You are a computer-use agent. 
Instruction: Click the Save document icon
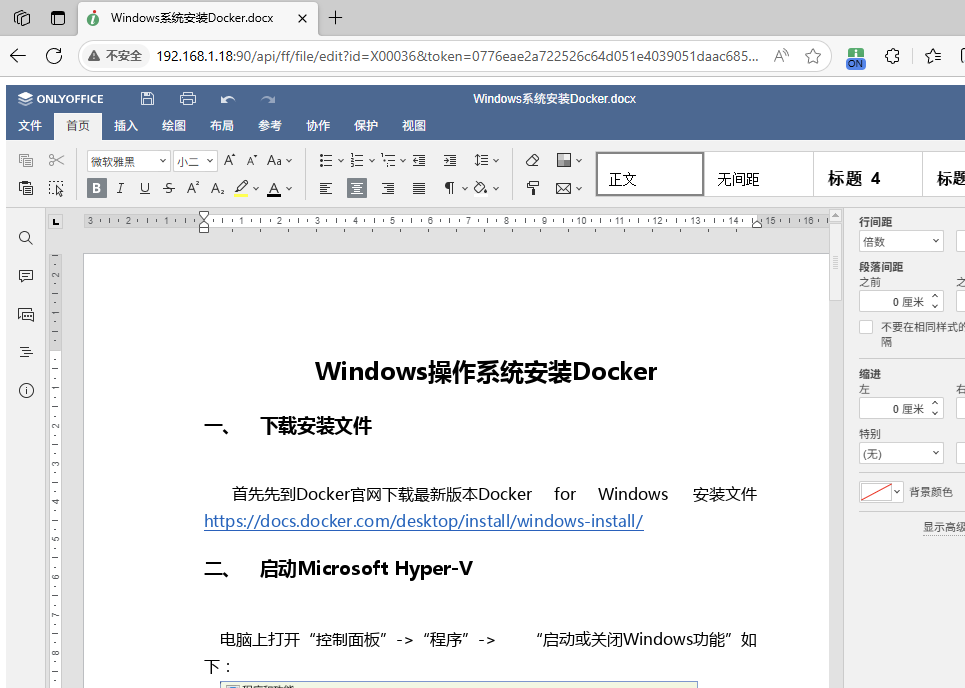147,98
